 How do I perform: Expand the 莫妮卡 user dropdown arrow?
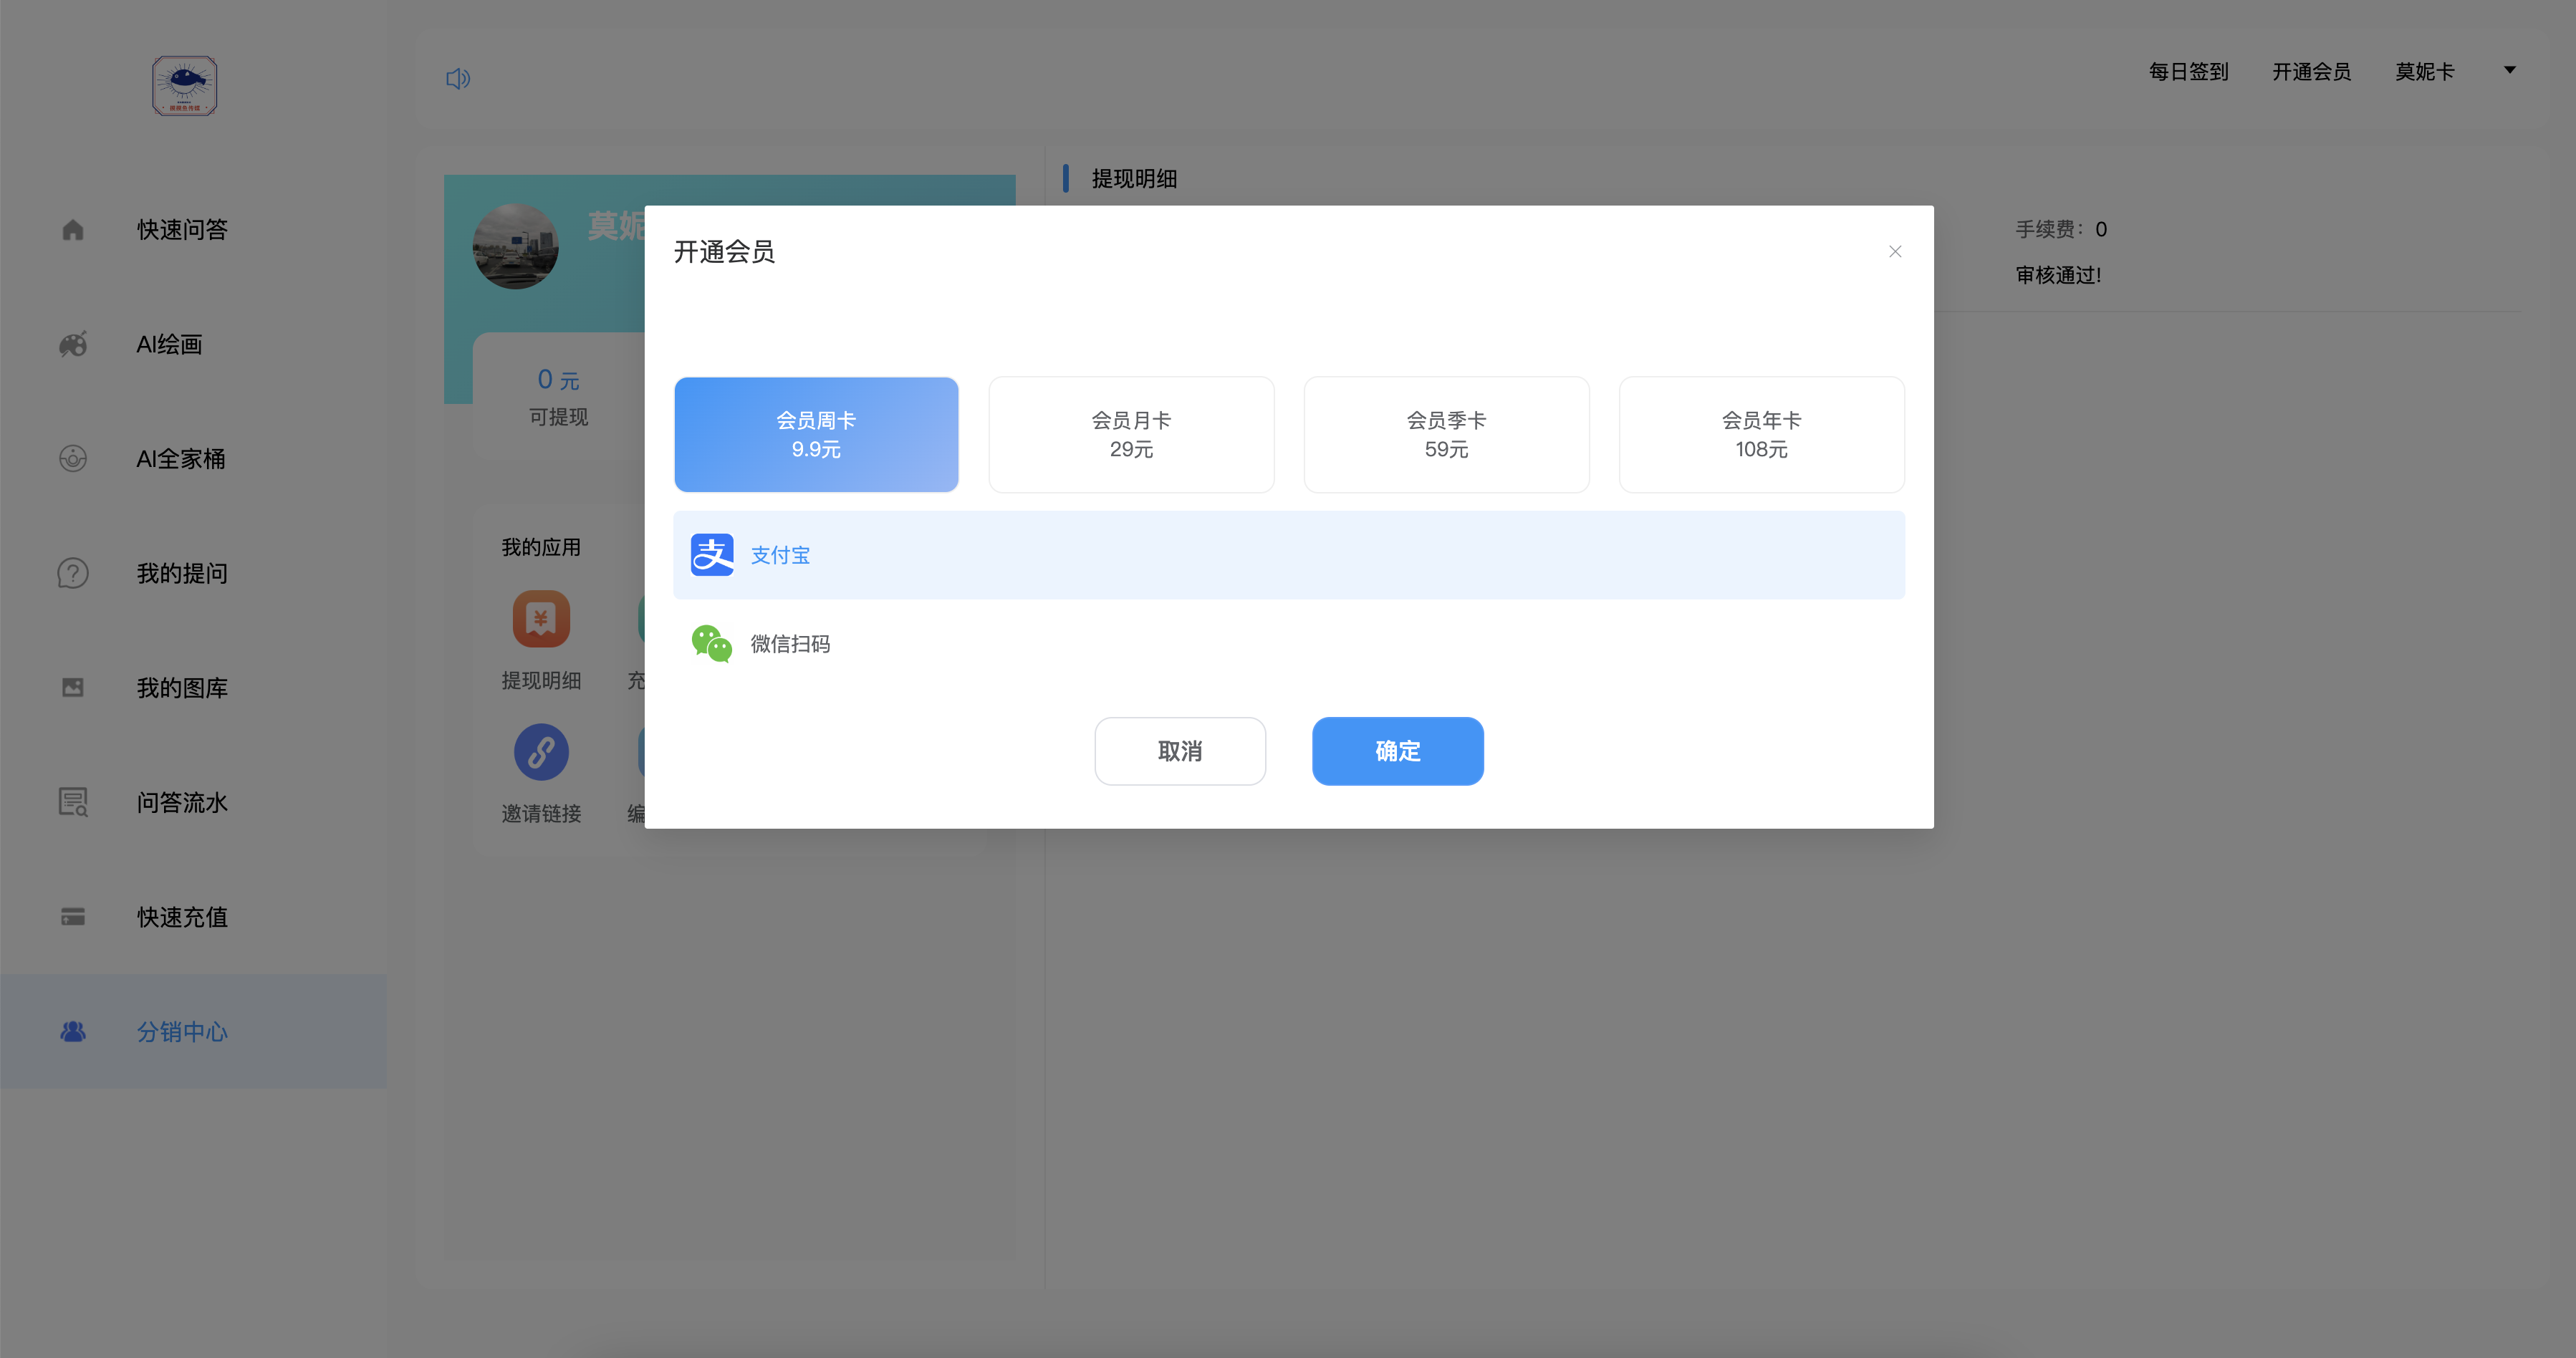[x=2509, y=70]
